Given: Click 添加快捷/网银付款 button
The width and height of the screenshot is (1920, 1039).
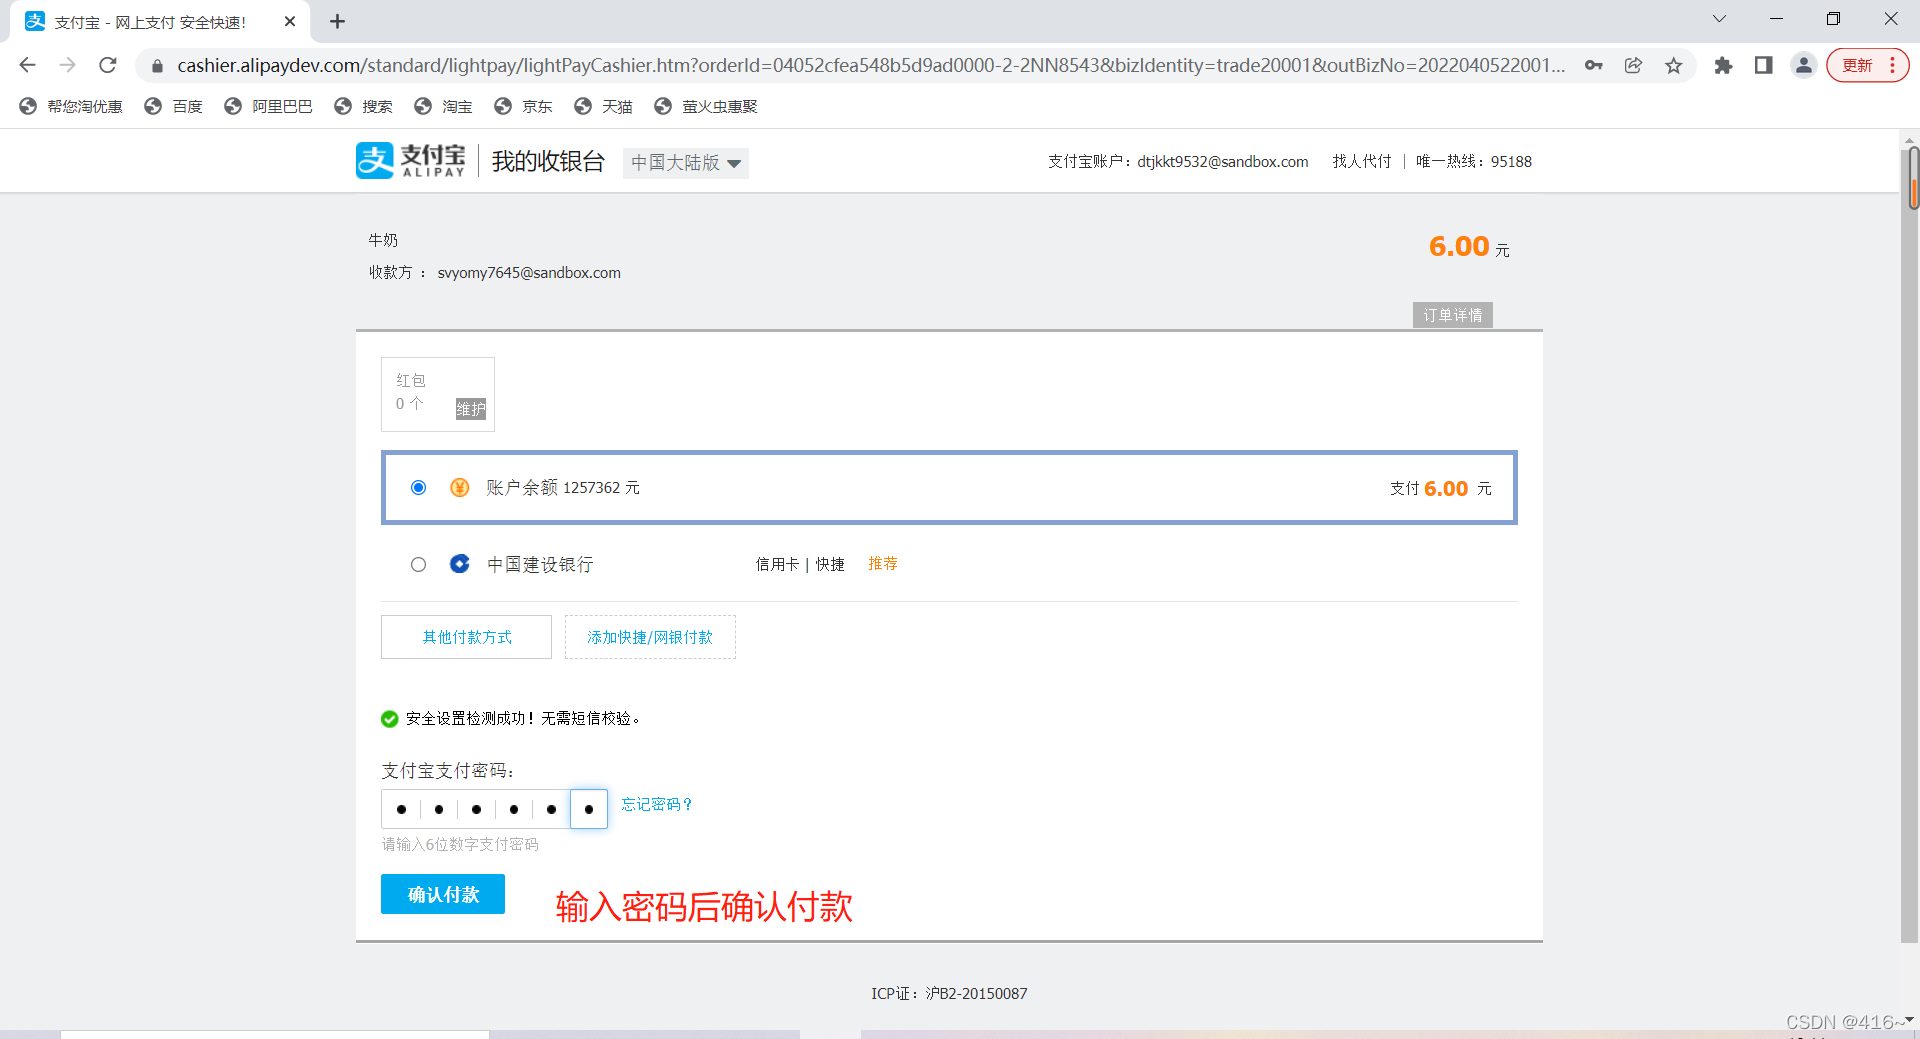Looking at the screenshot, I should pyautogui.click(x=650, y=637).
